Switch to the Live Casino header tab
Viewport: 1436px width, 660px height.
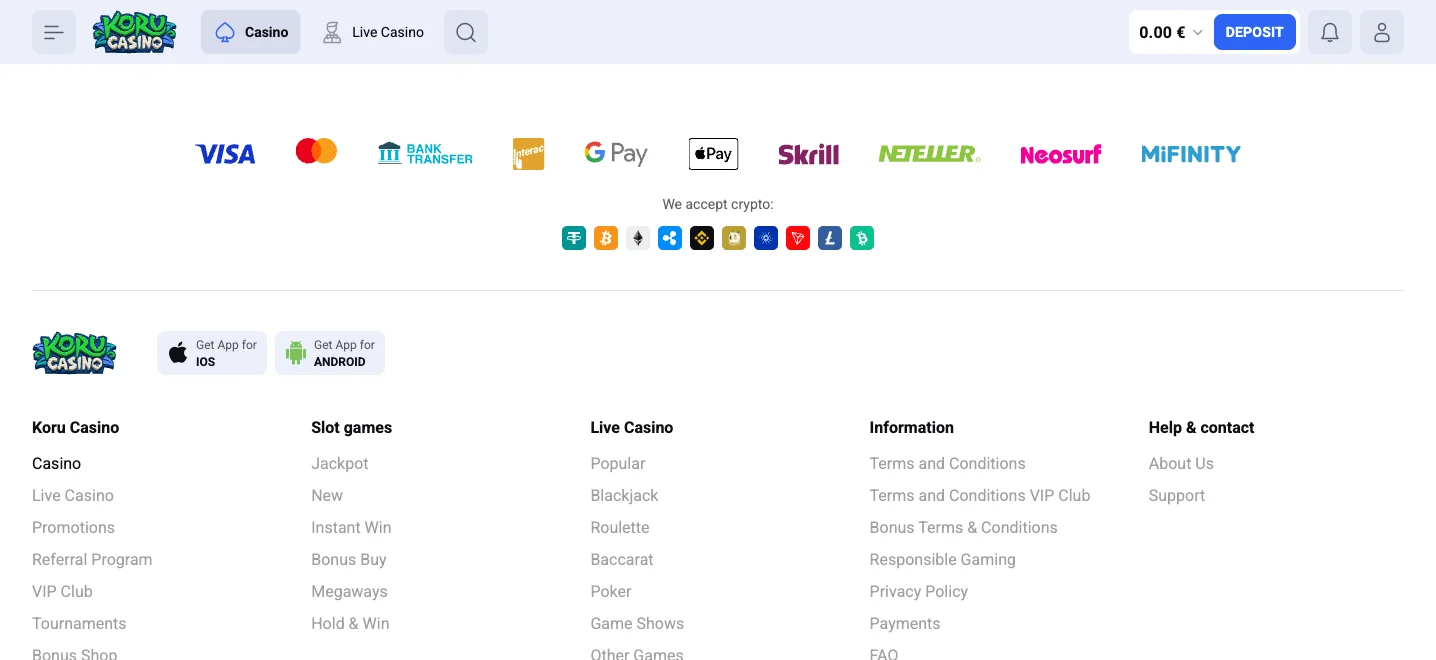coord(373,32)
